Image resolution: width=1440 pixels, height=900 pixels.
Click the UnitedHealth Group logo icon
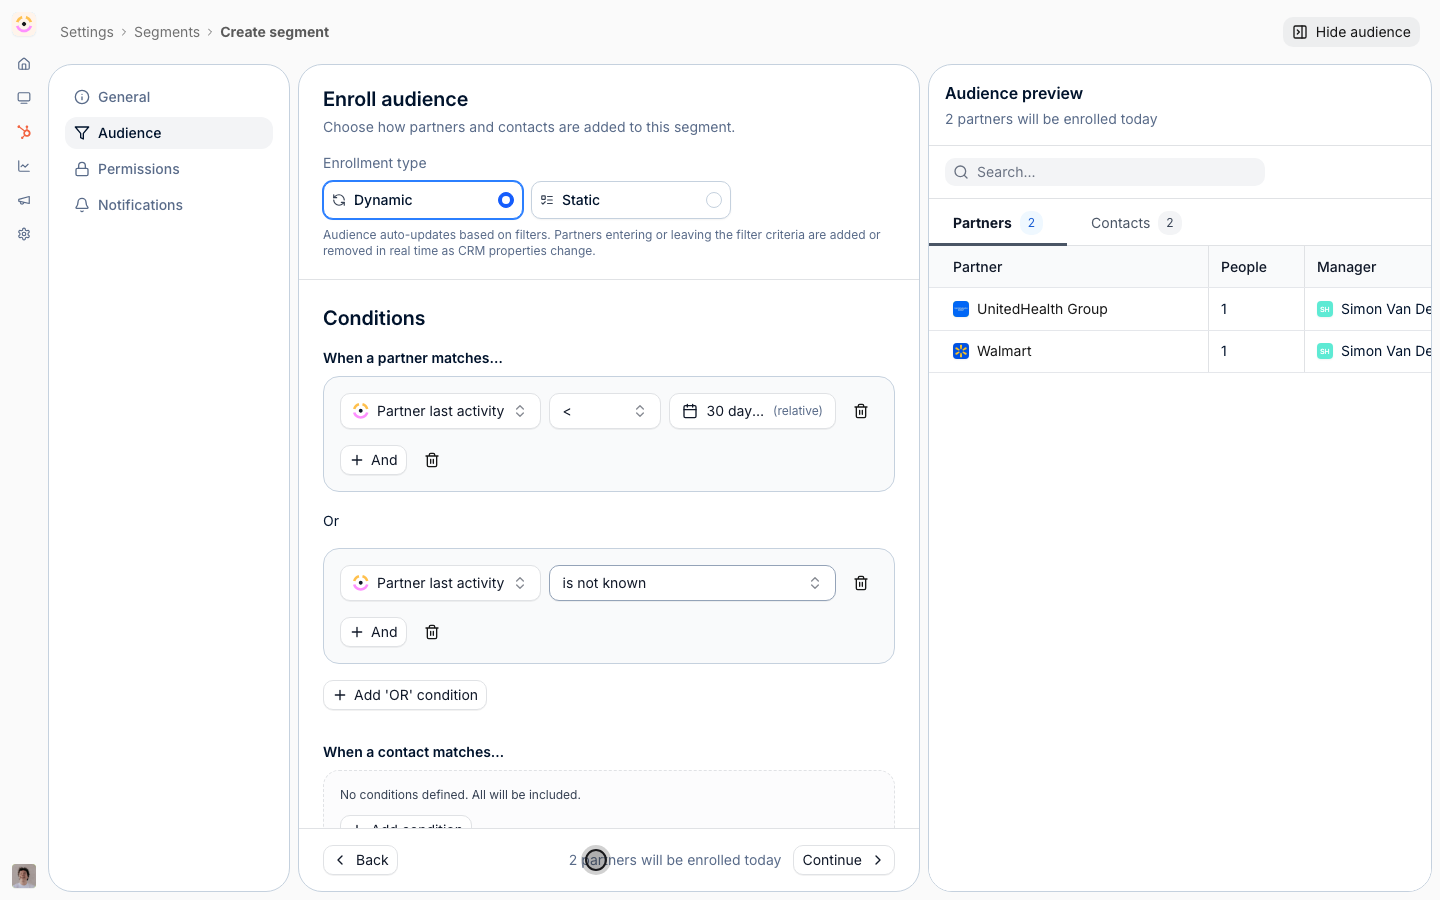(x=961, y=309)
